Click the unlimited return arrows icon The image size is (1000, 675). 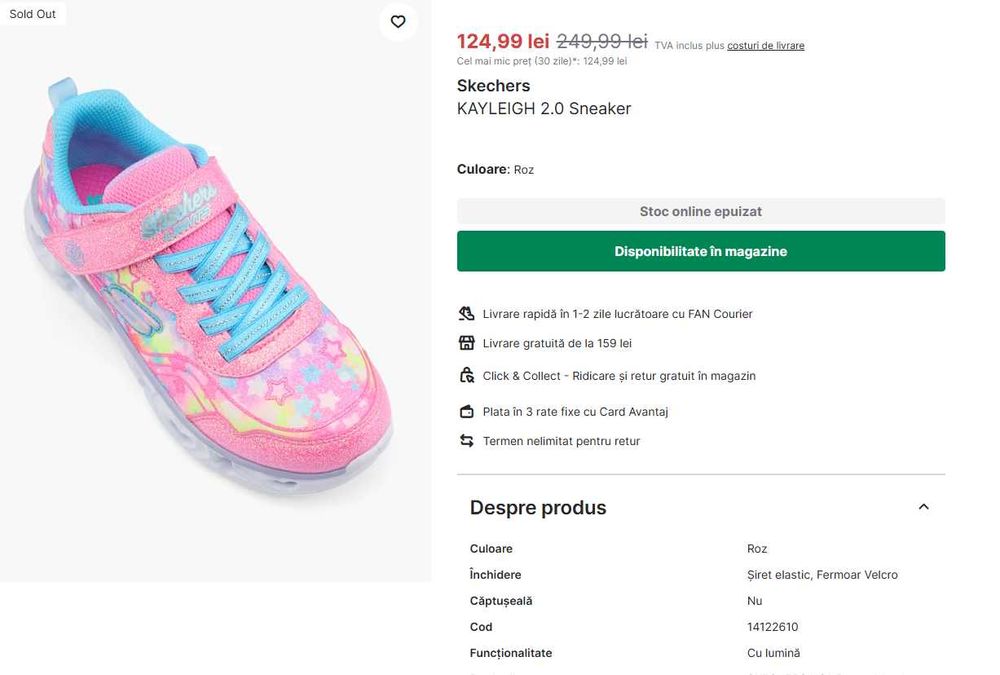click(466, 441)
